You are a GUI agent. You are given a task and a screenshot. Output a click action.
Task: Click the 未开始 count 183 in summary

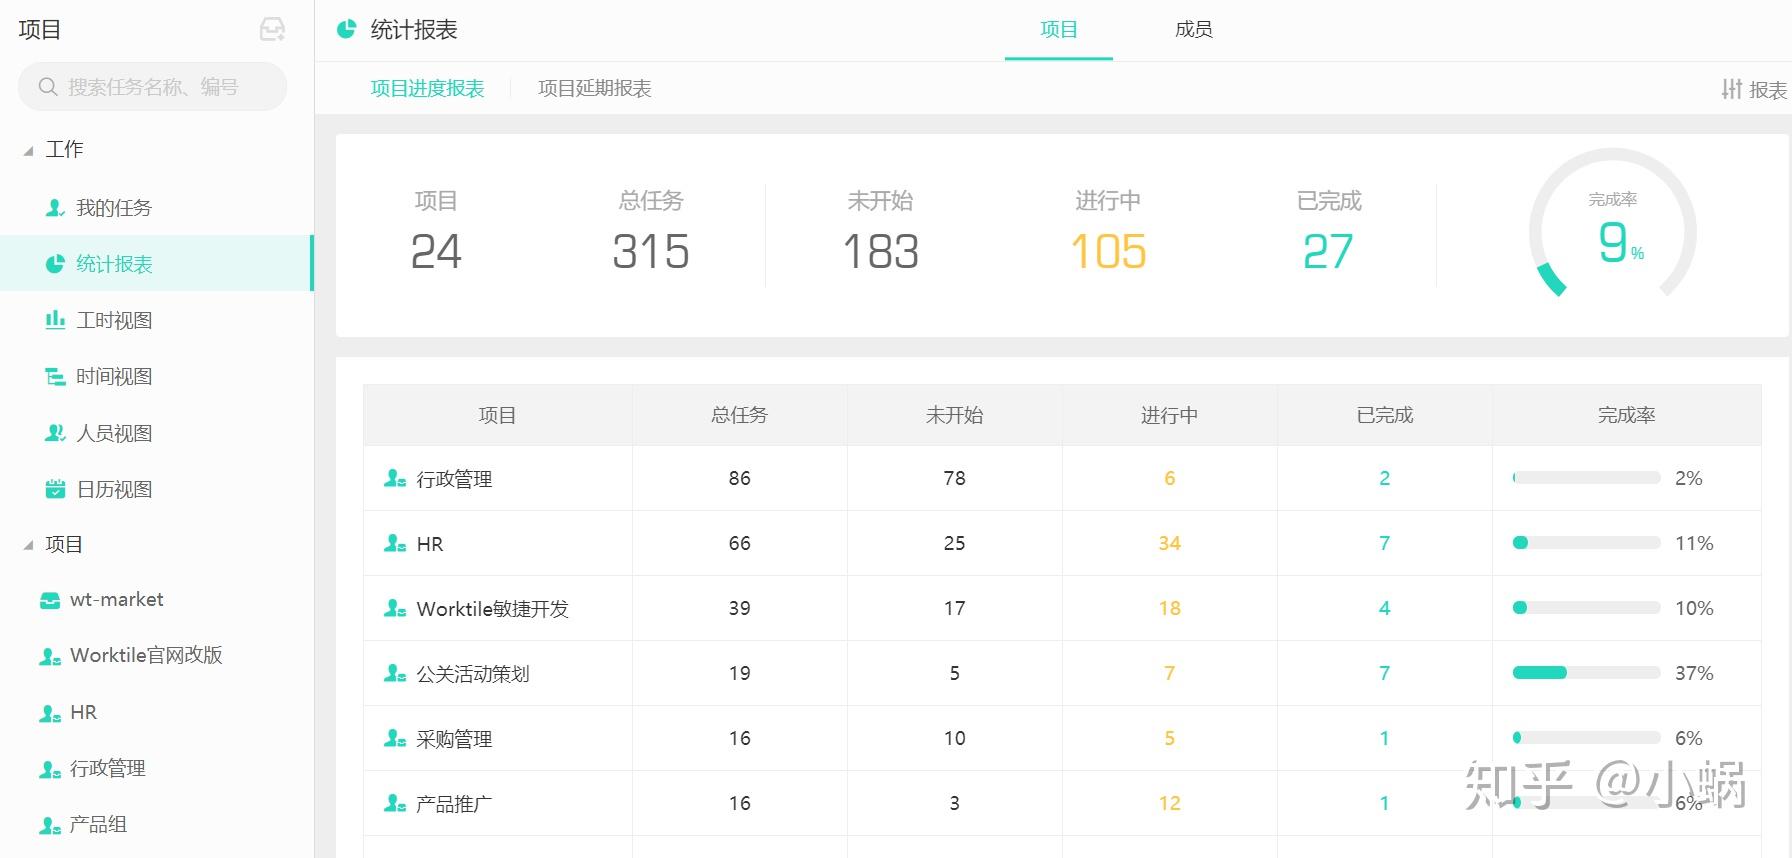pos(881,252)
